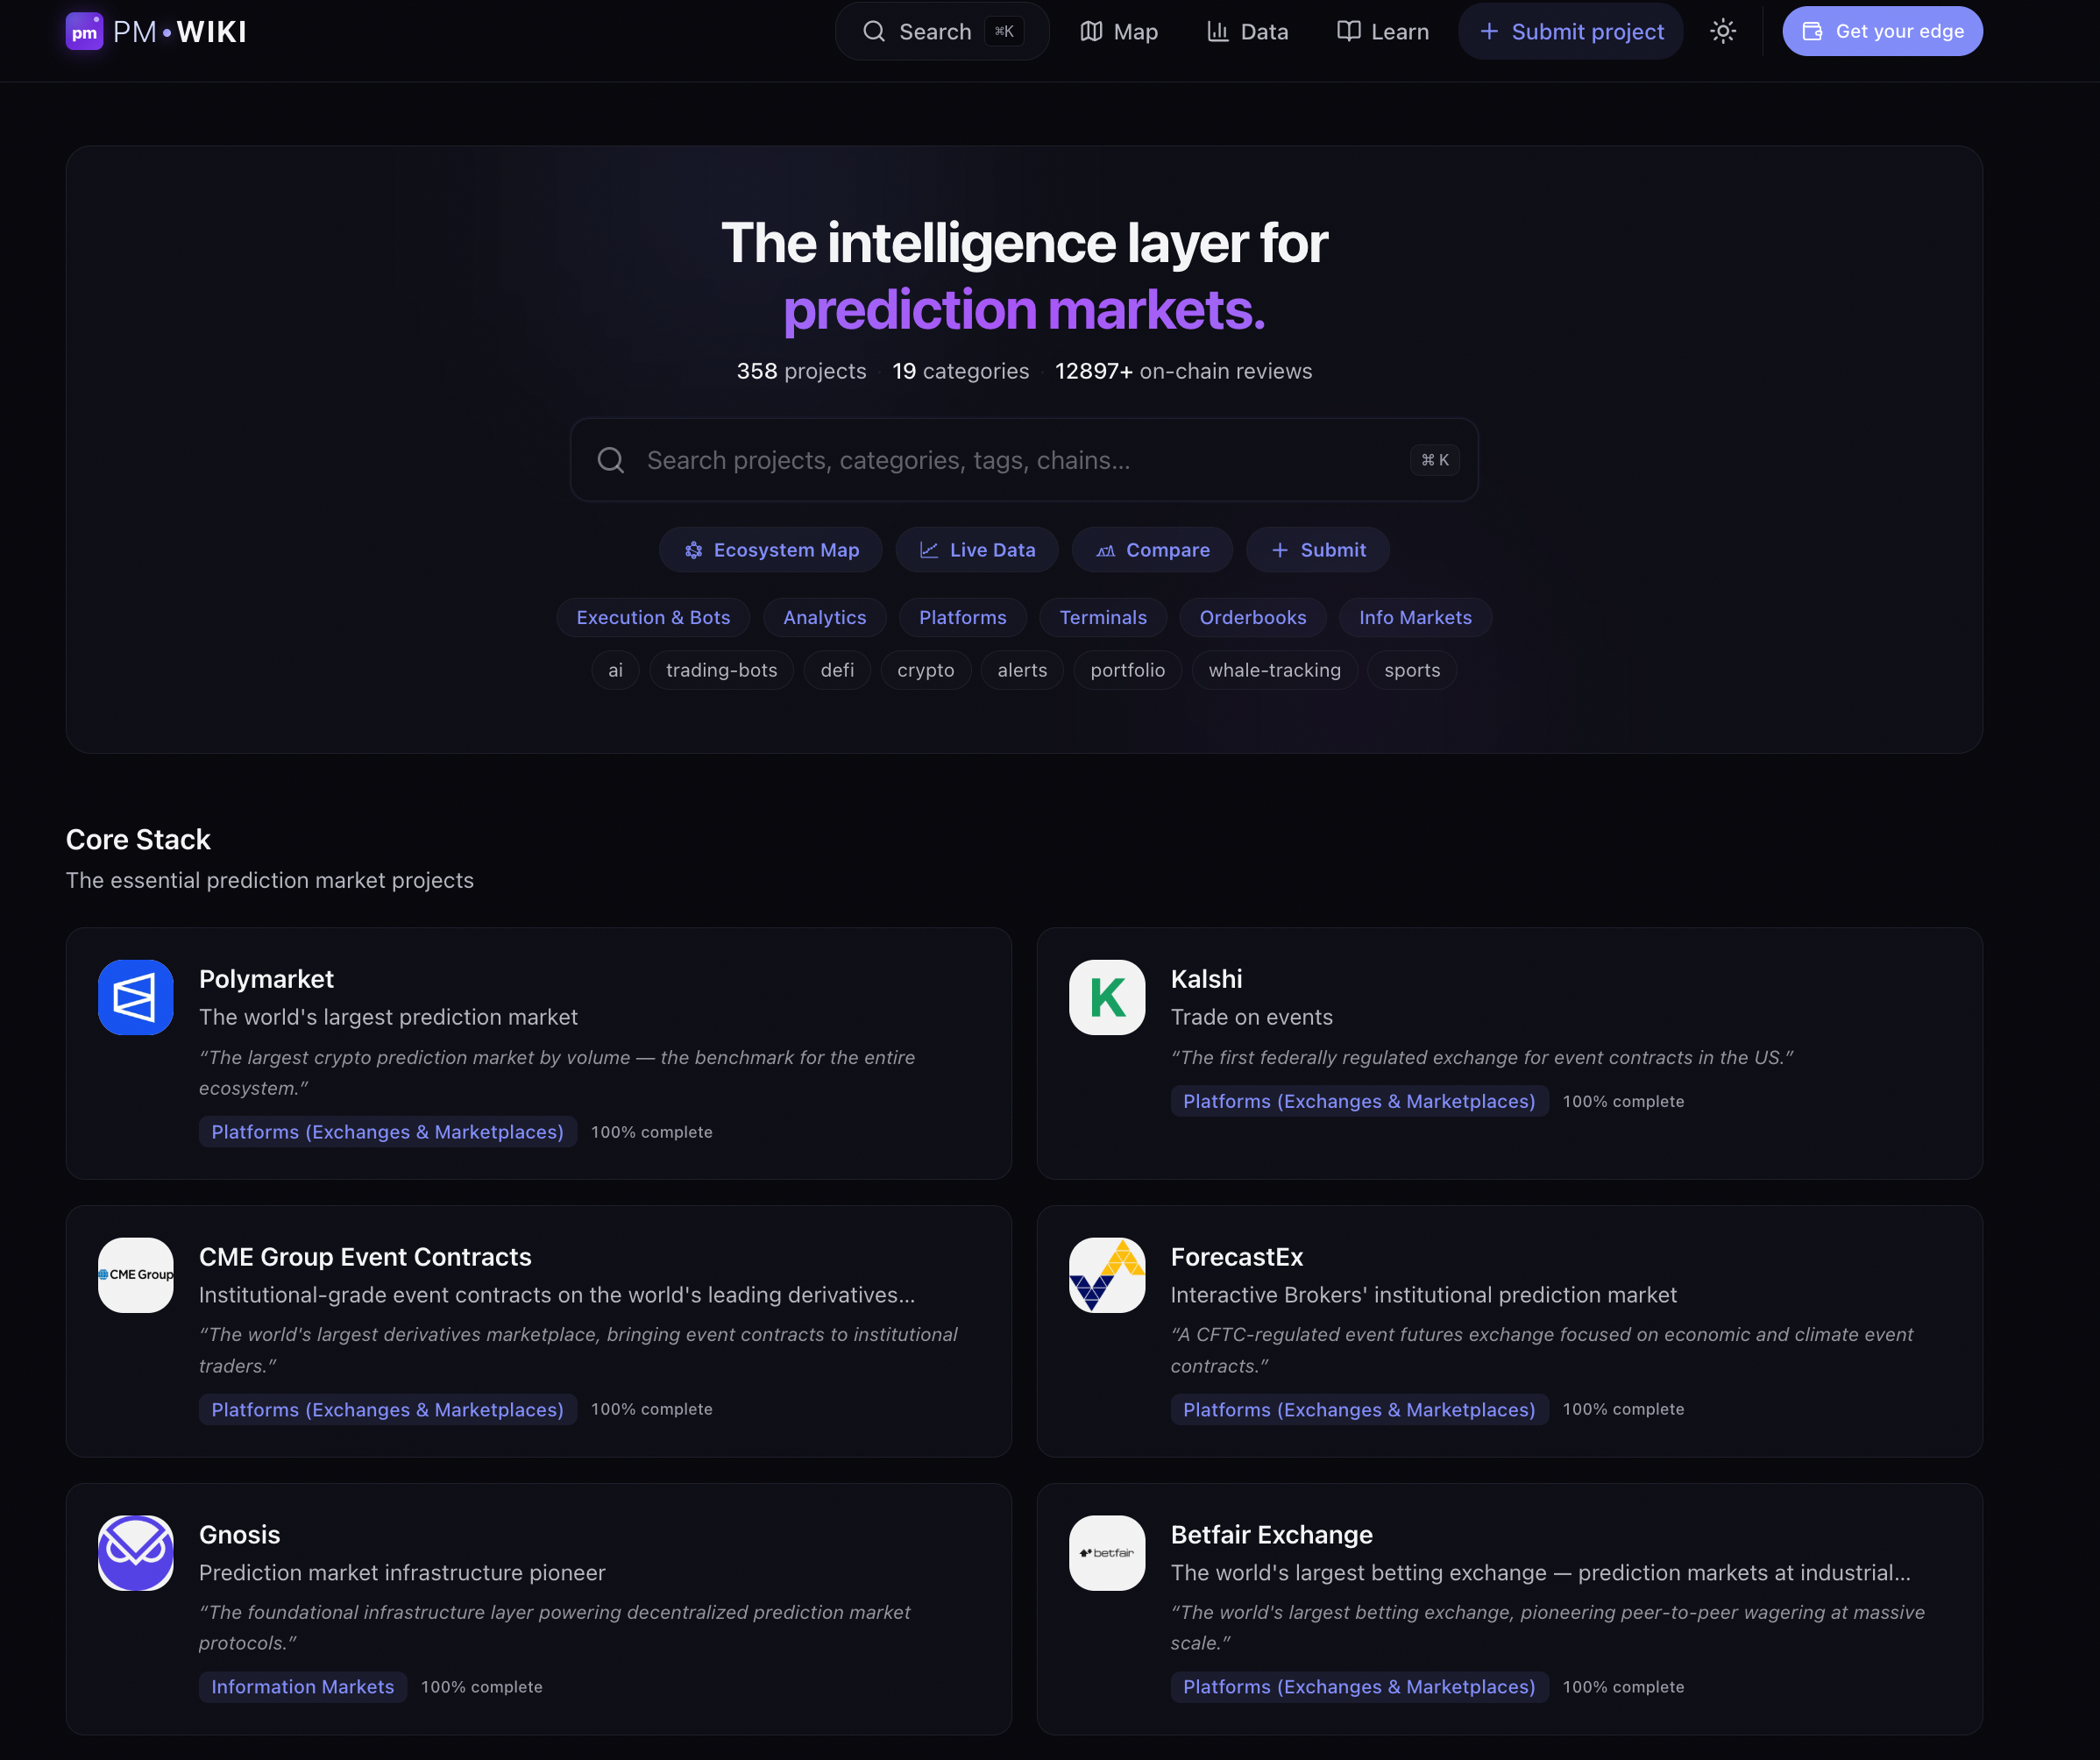Open the Learn navigation item
The width and height of the screenshot is (2100, 1760).
tap(1382, 31)
